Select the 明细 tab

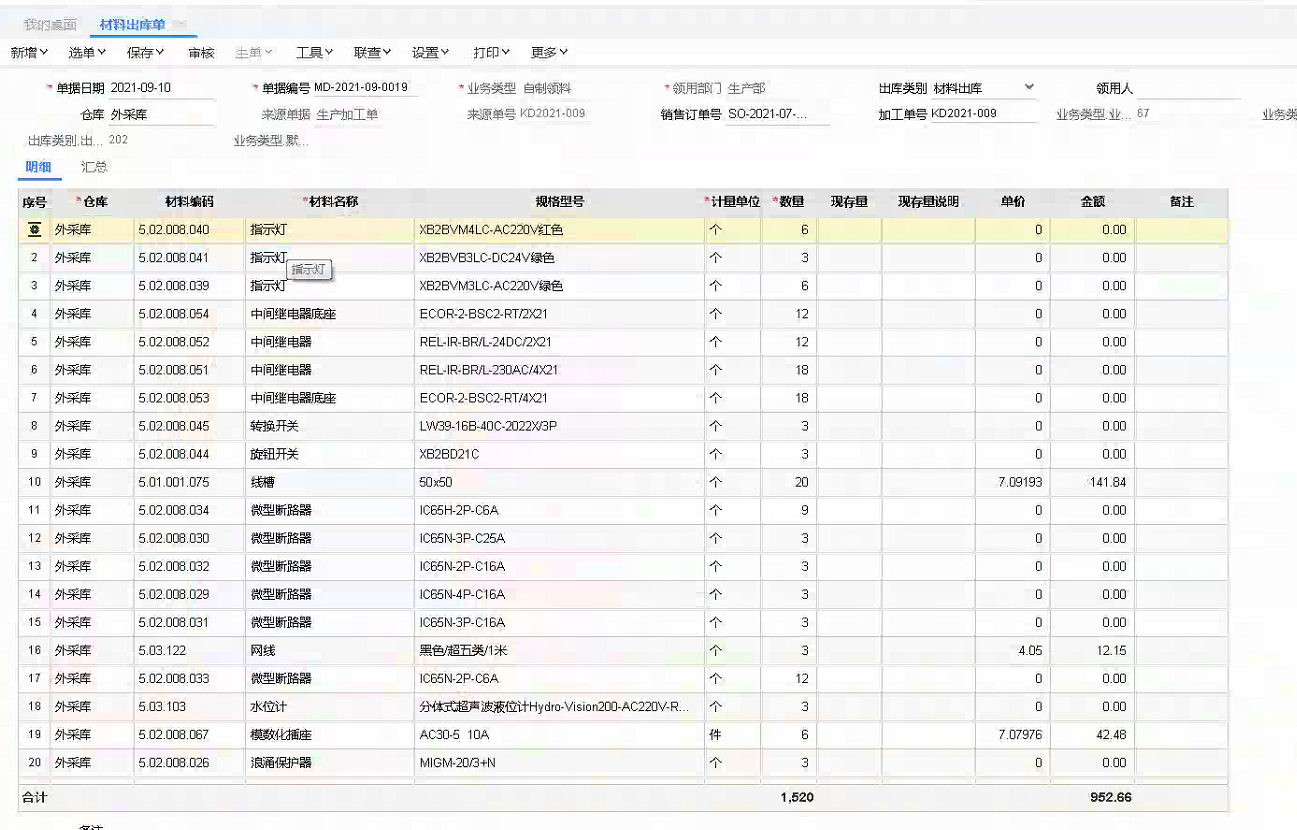[x=39, y=167]
